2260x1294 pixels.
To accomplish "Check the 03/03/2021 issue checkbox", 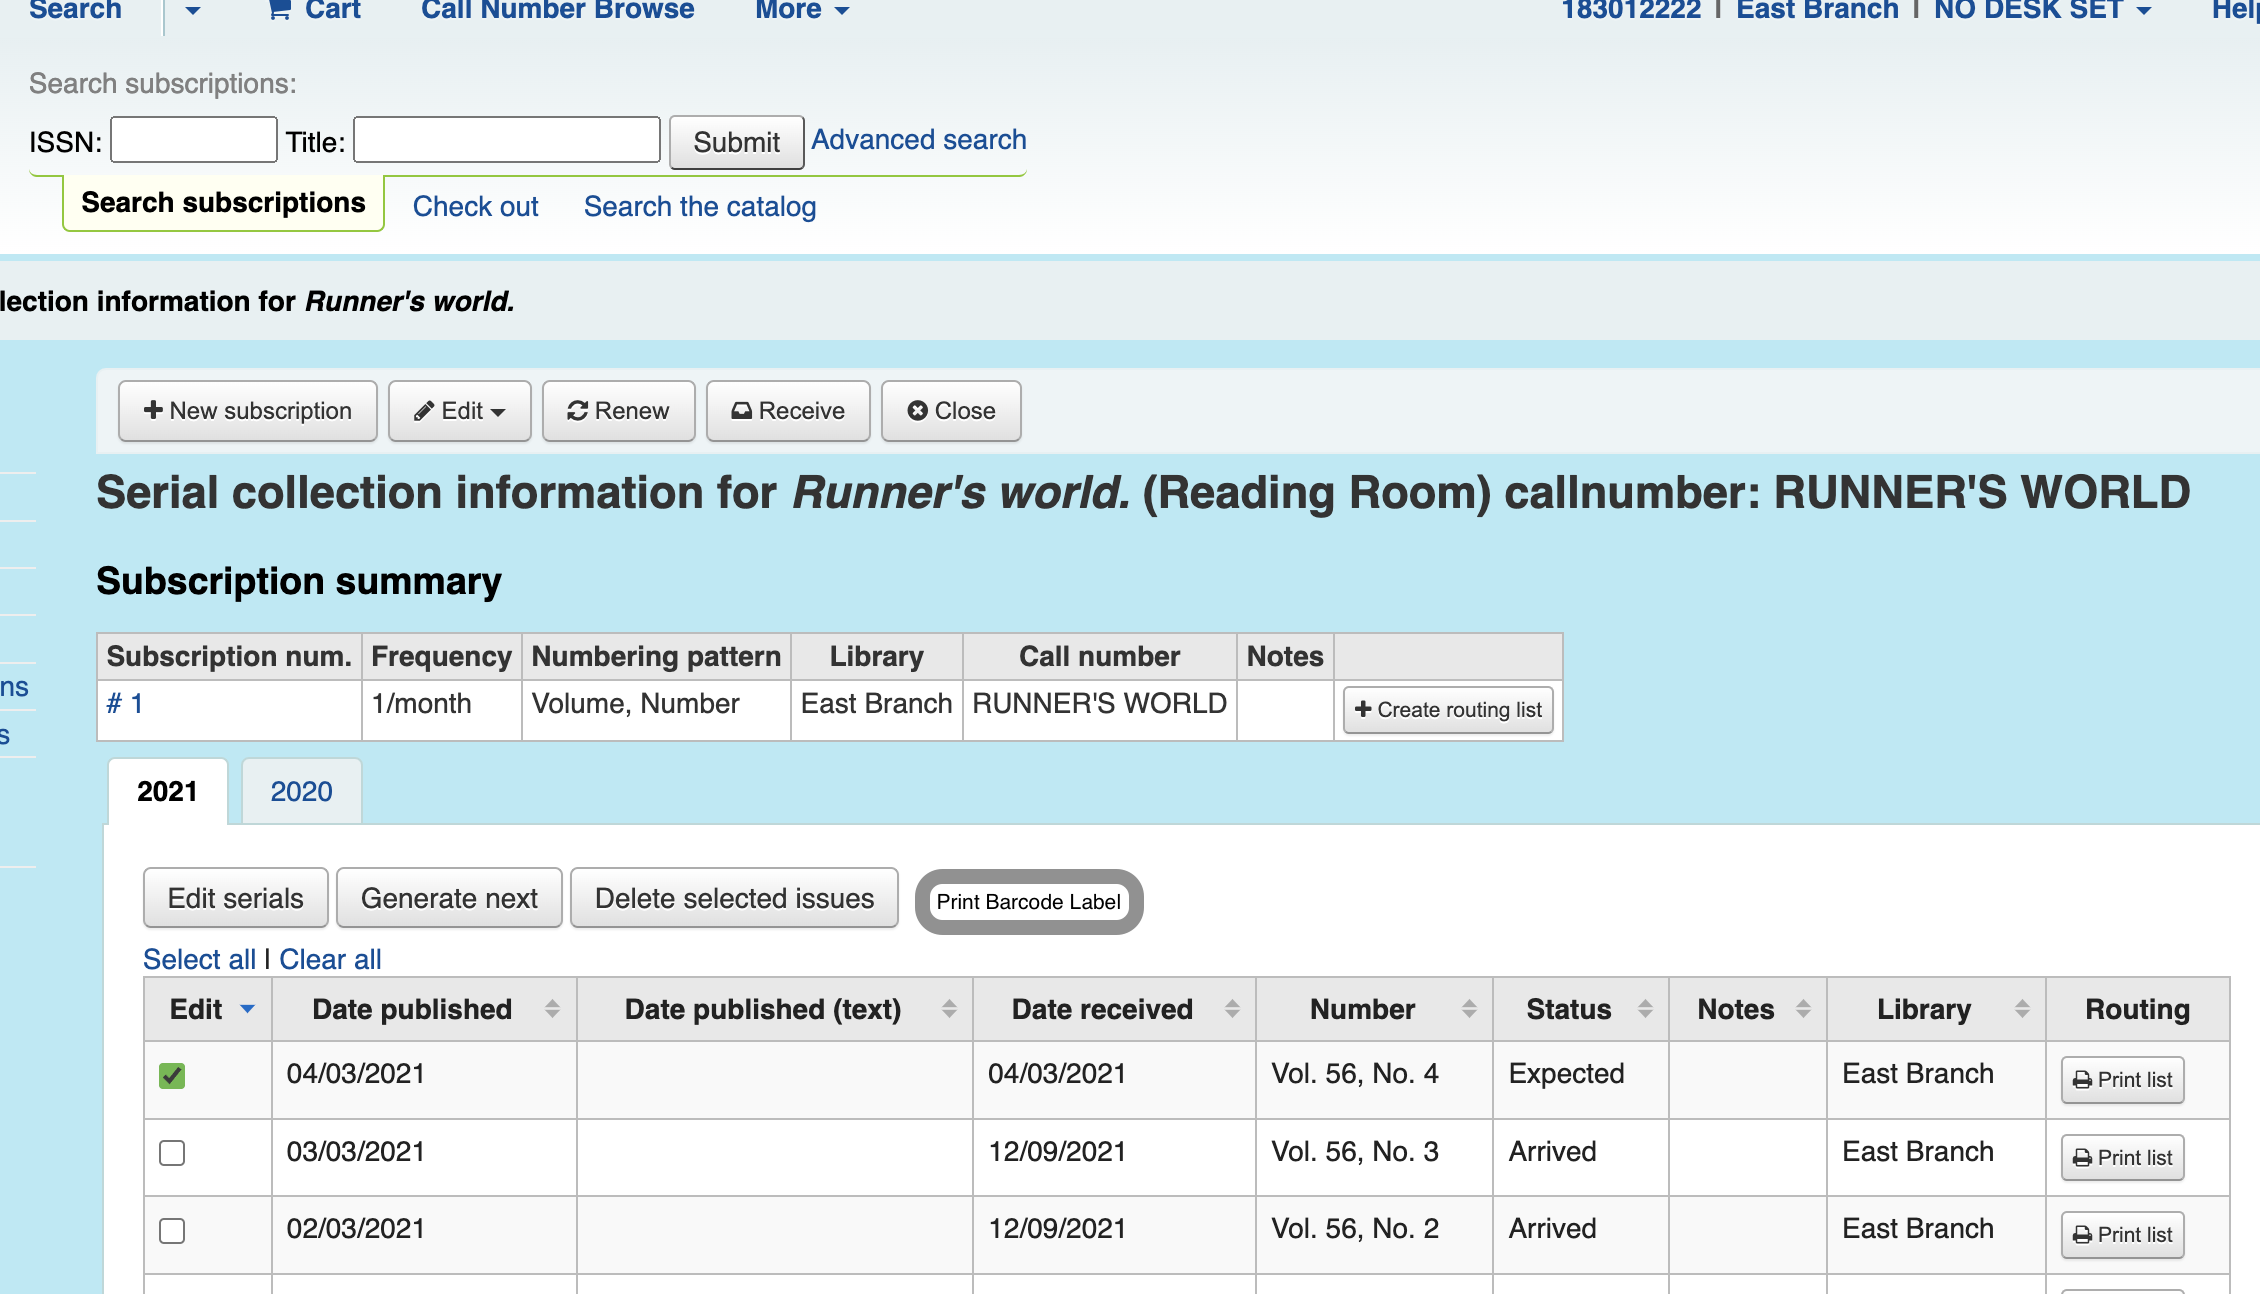I will 172,1153.
